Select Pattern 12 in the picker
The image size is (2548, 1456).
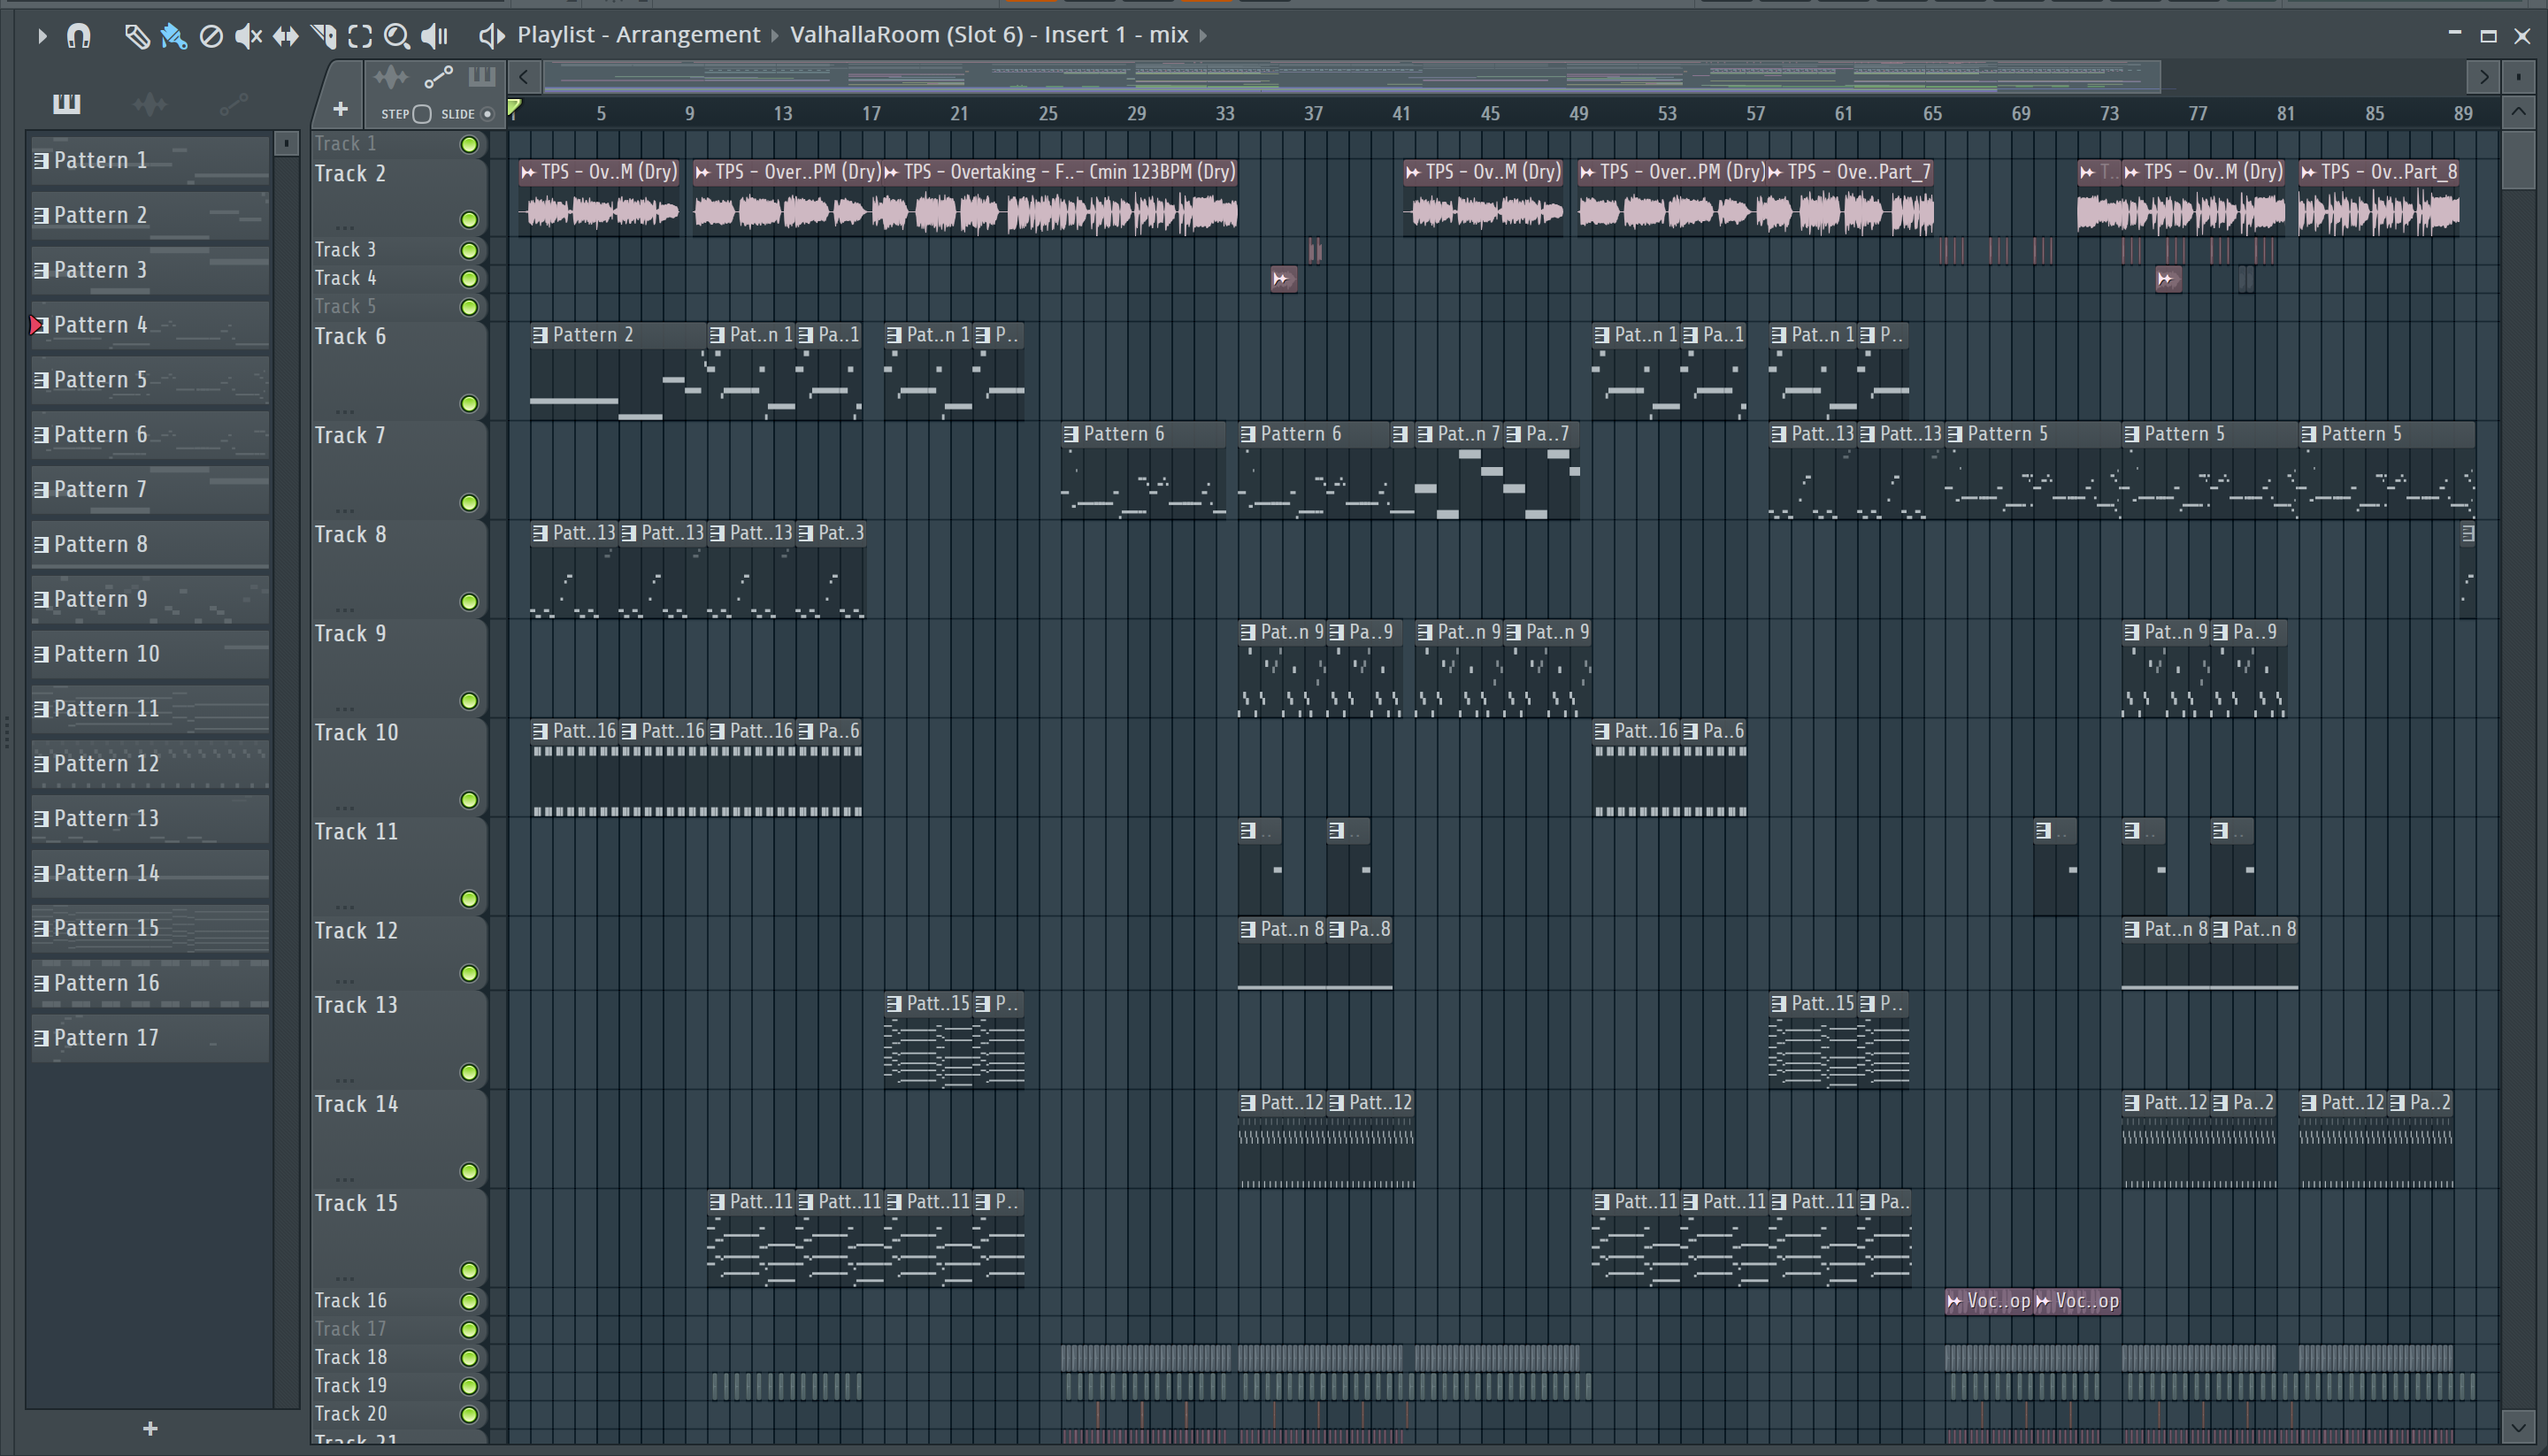(x=150, y=764)
